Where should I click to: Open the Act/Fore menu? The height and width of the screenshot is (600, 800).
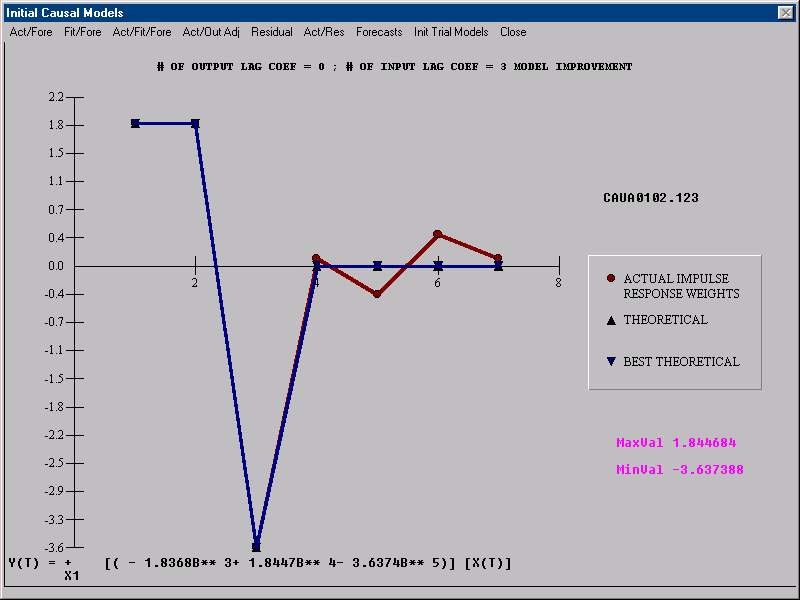[31, 32]
